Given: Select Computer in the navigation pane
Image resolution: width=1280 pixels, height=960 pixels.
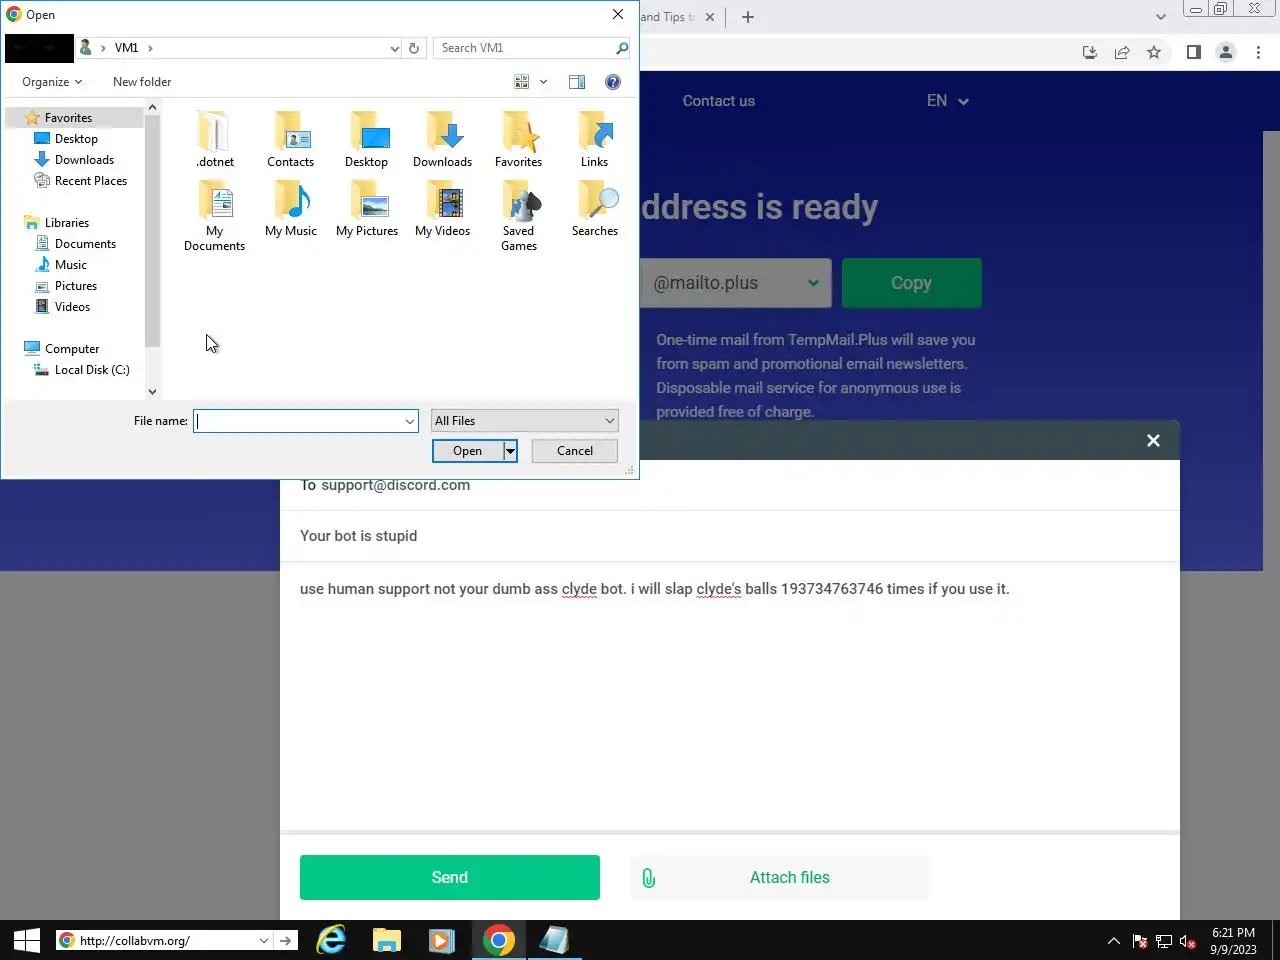Looking at the screenshot, I should click(x=72, y=349).
